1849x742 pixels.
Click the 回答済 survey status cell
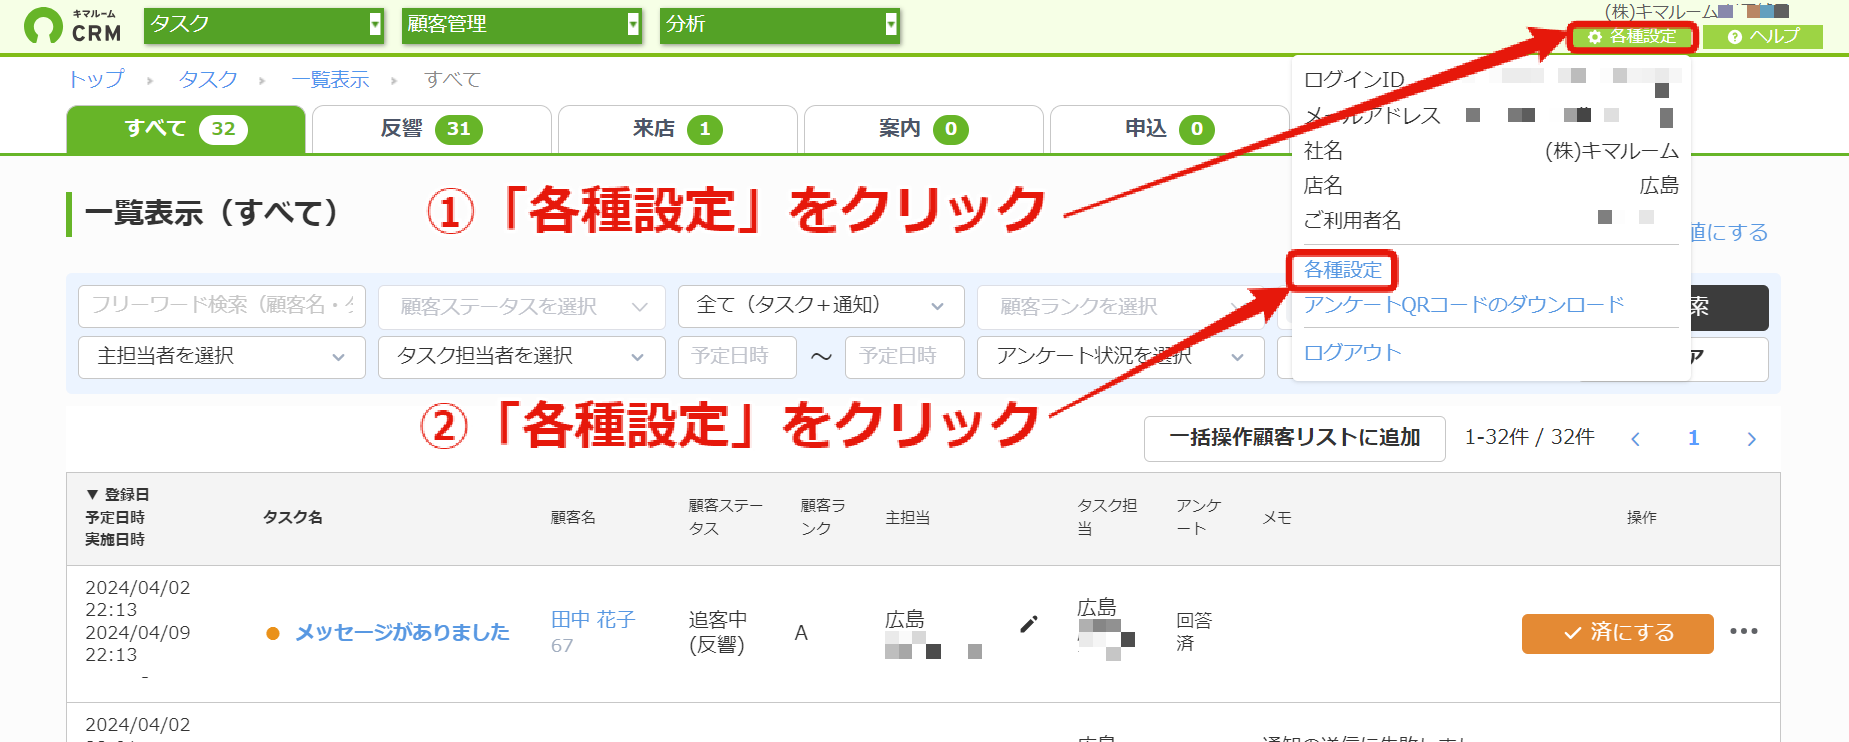1194,632
